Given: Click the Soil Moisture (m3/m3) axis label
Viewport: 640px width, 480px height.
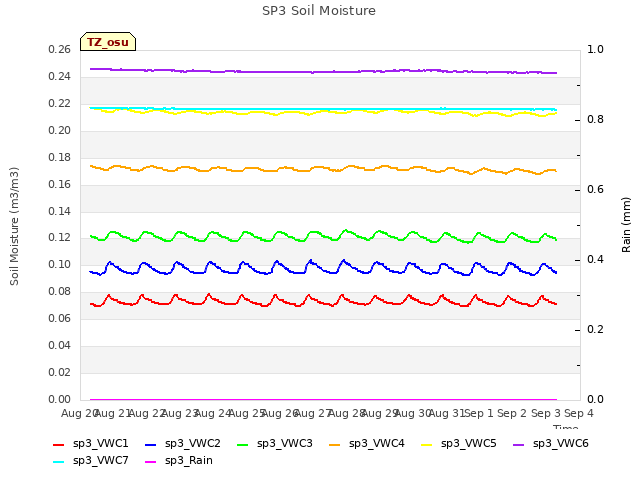Looking at the screenshot, I should click(14, 226).
